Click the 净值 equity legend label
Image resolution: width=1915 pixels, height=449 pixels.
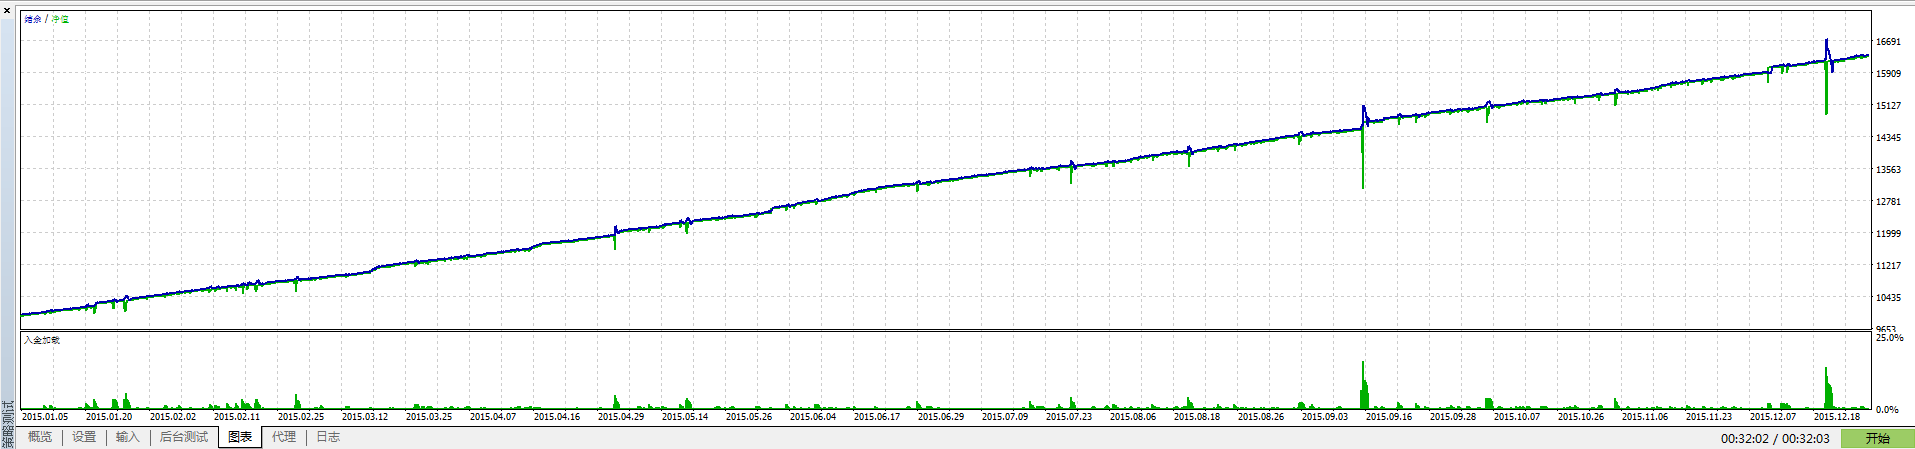point(60,19)
